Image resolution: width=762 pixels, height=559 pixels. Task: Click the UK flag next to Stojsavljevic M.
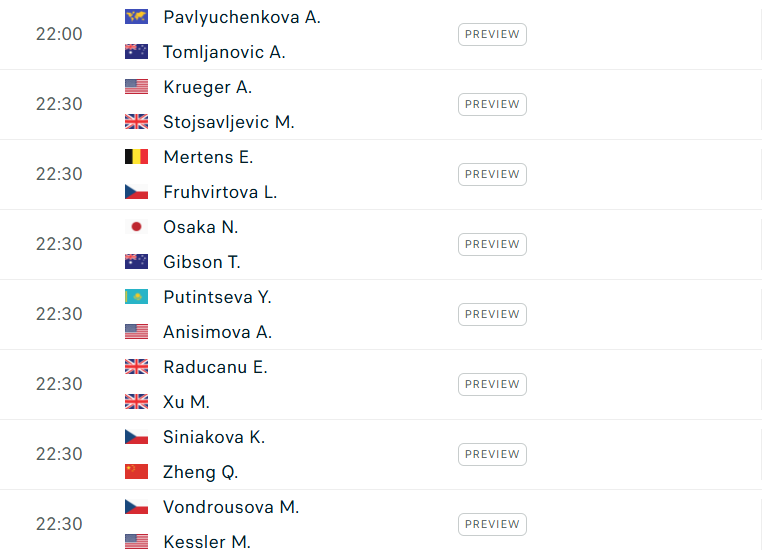(x=137, y=122)
